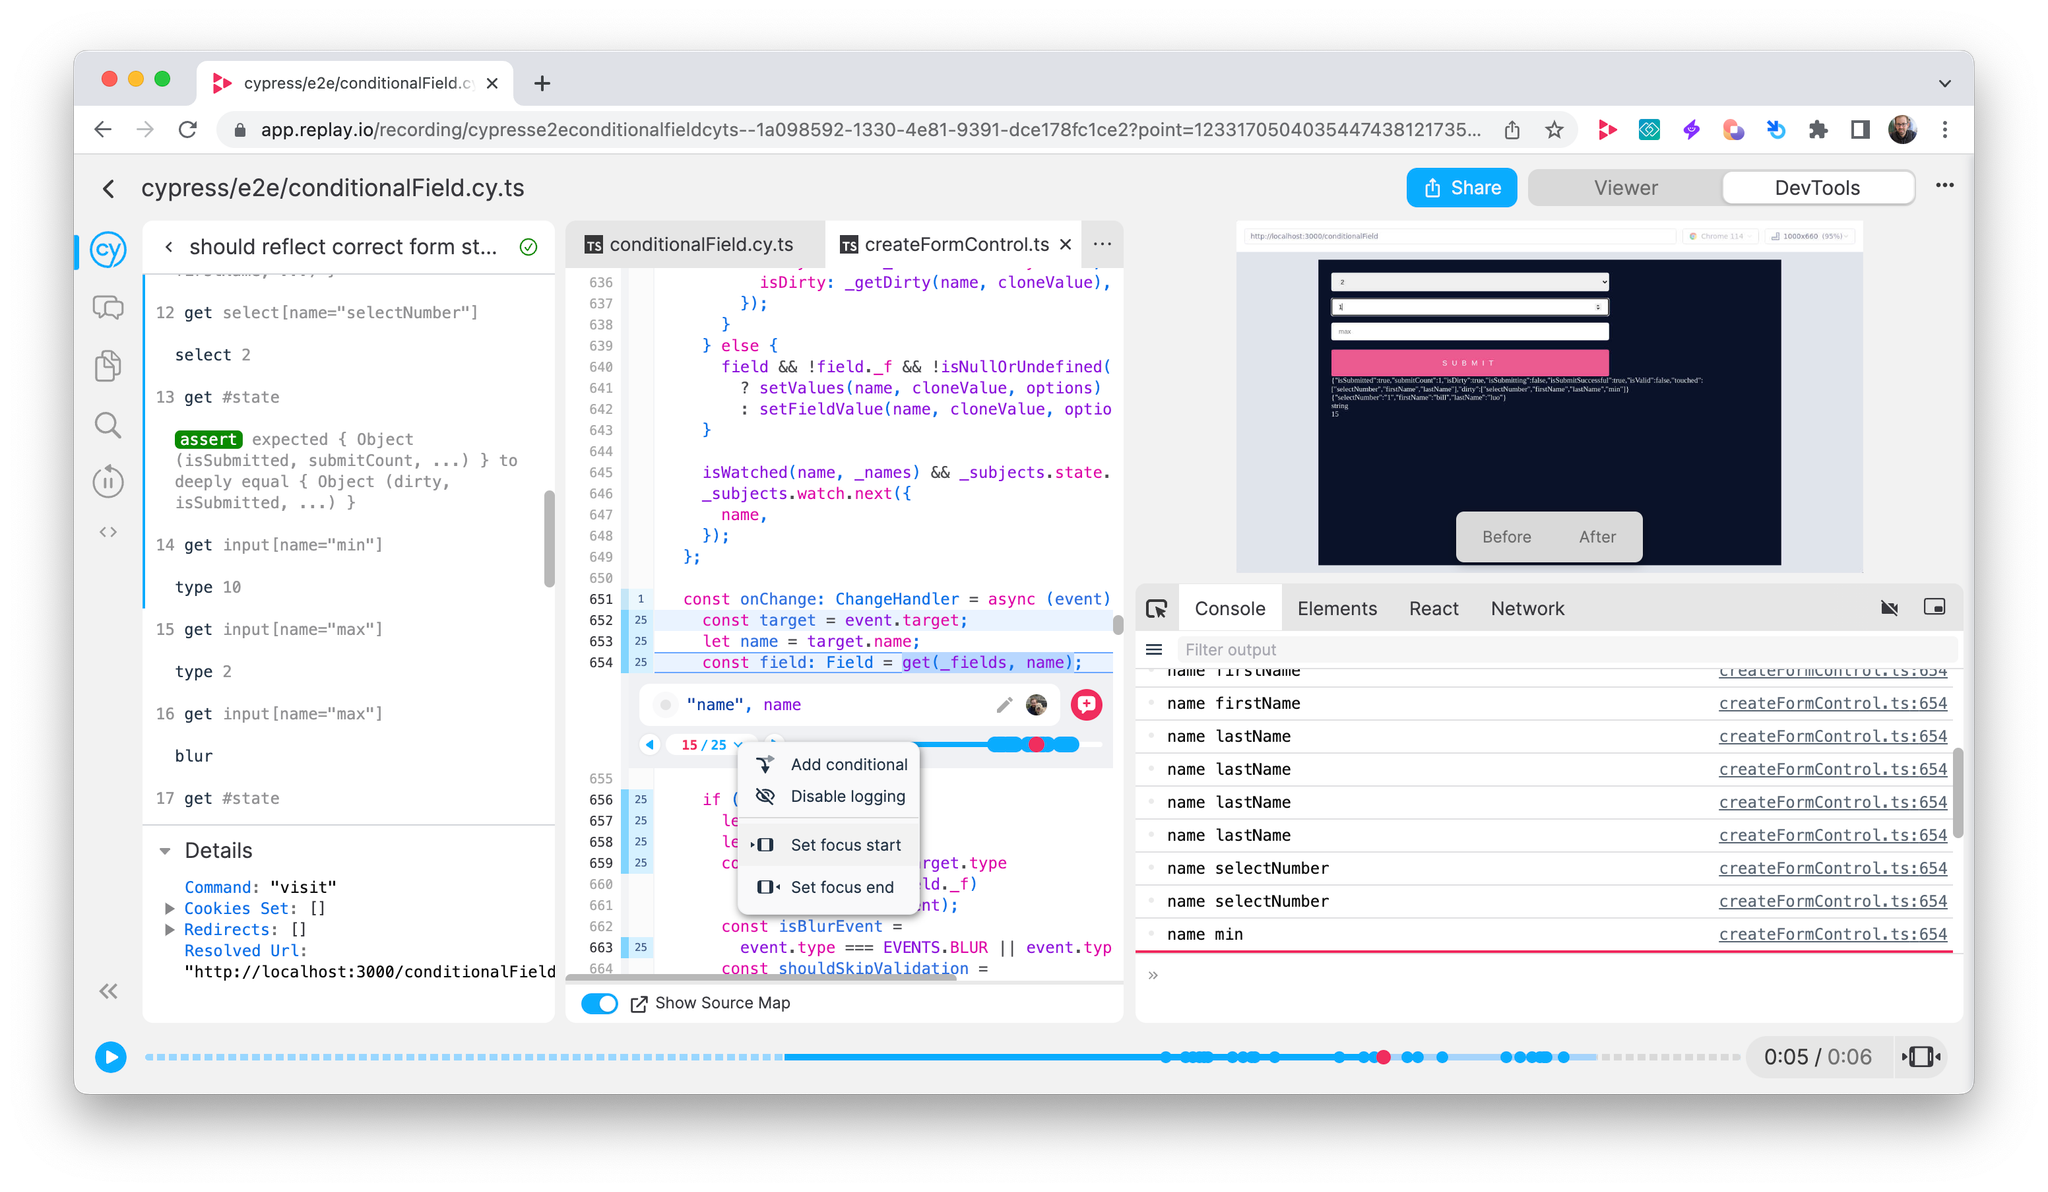
Task: Open a new browser tab
Action: (x=542, y=84)
